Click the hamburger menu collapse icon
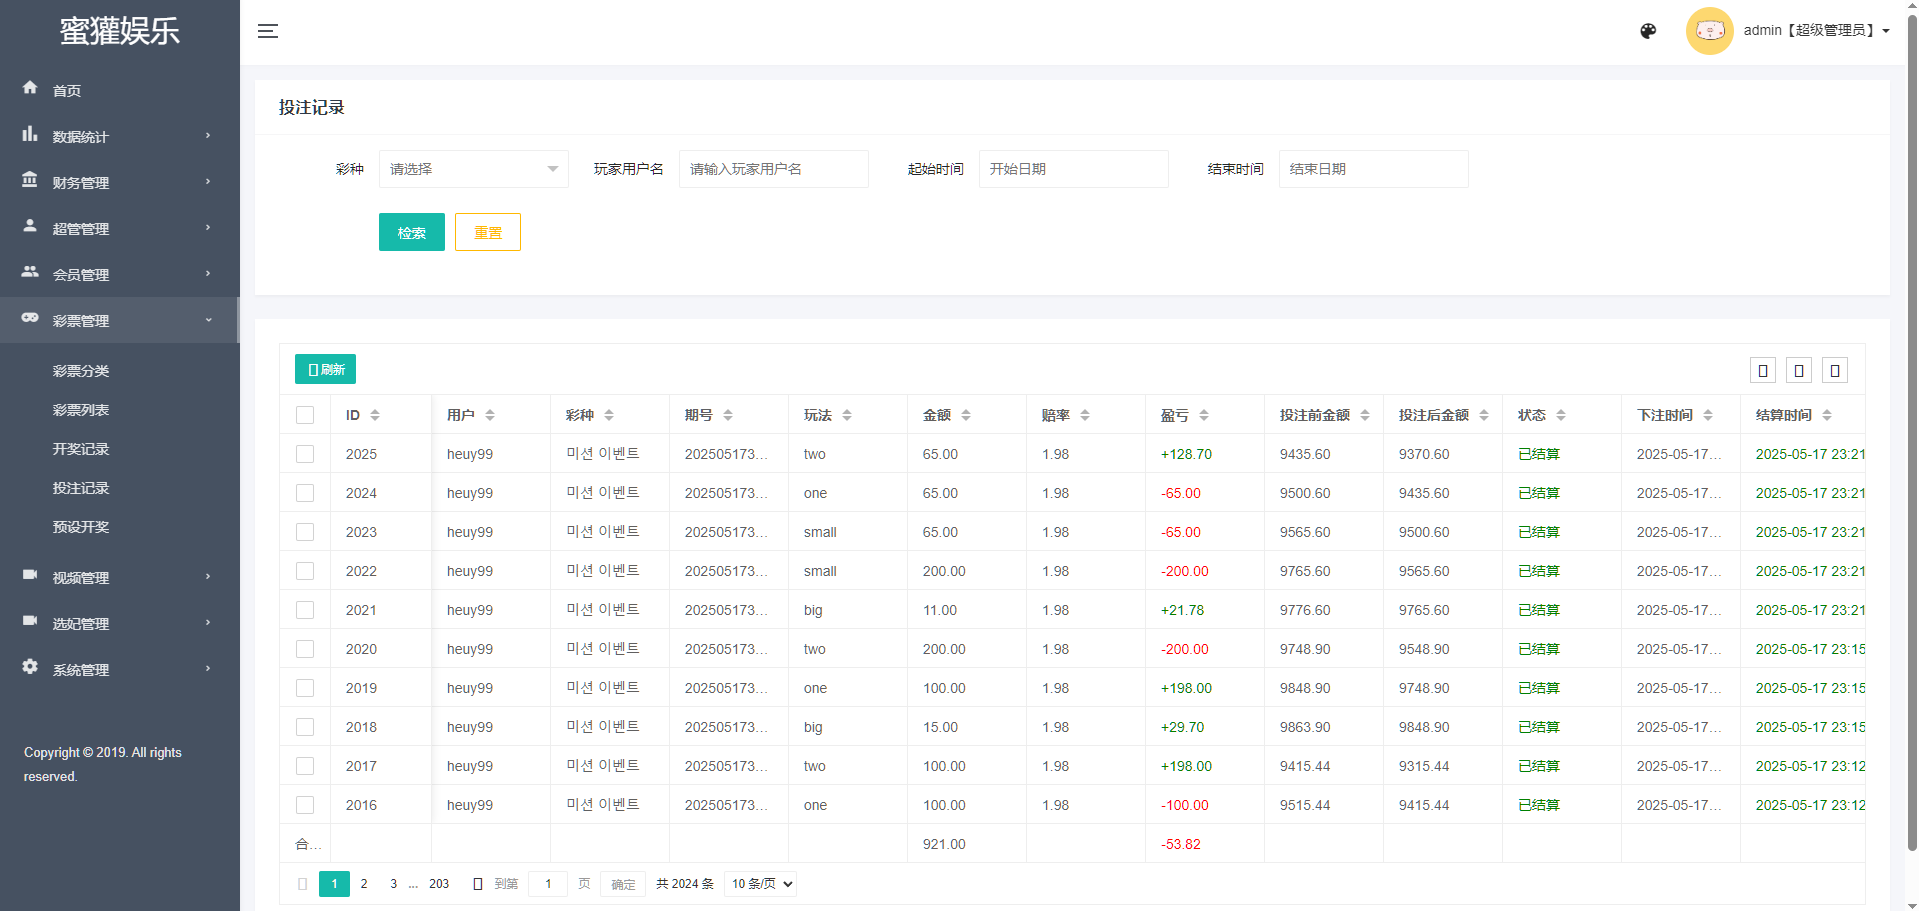The image size is (1919, 911). (x=267, y=31)
